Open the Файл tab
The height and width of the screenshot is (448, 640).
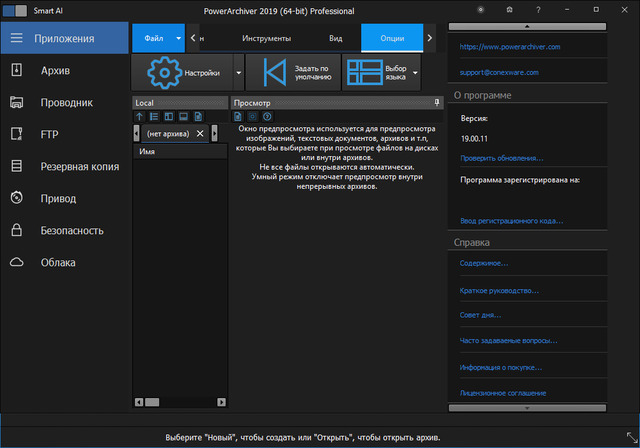tap(153, 38)
